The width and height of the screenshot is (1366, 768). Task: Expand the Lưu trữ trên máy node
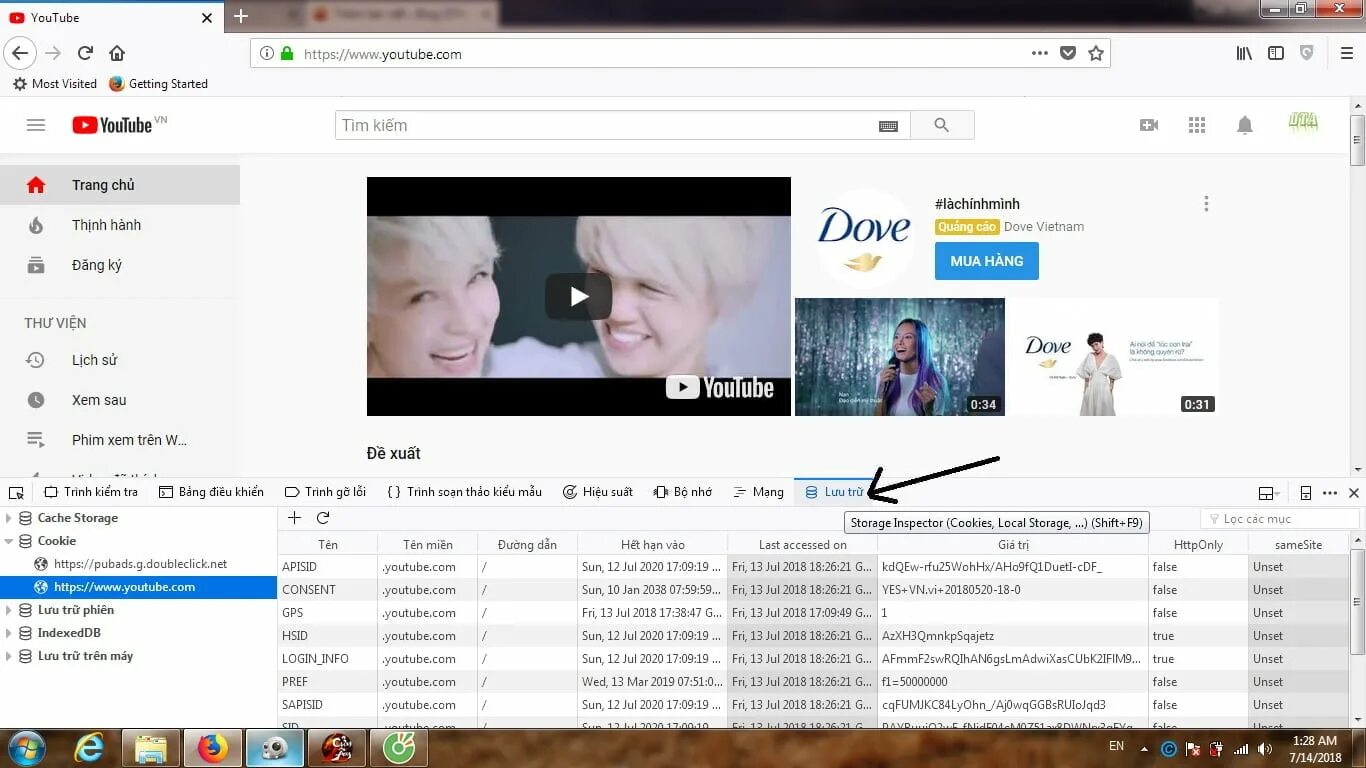pyautogui.click(x=9, y=656)
